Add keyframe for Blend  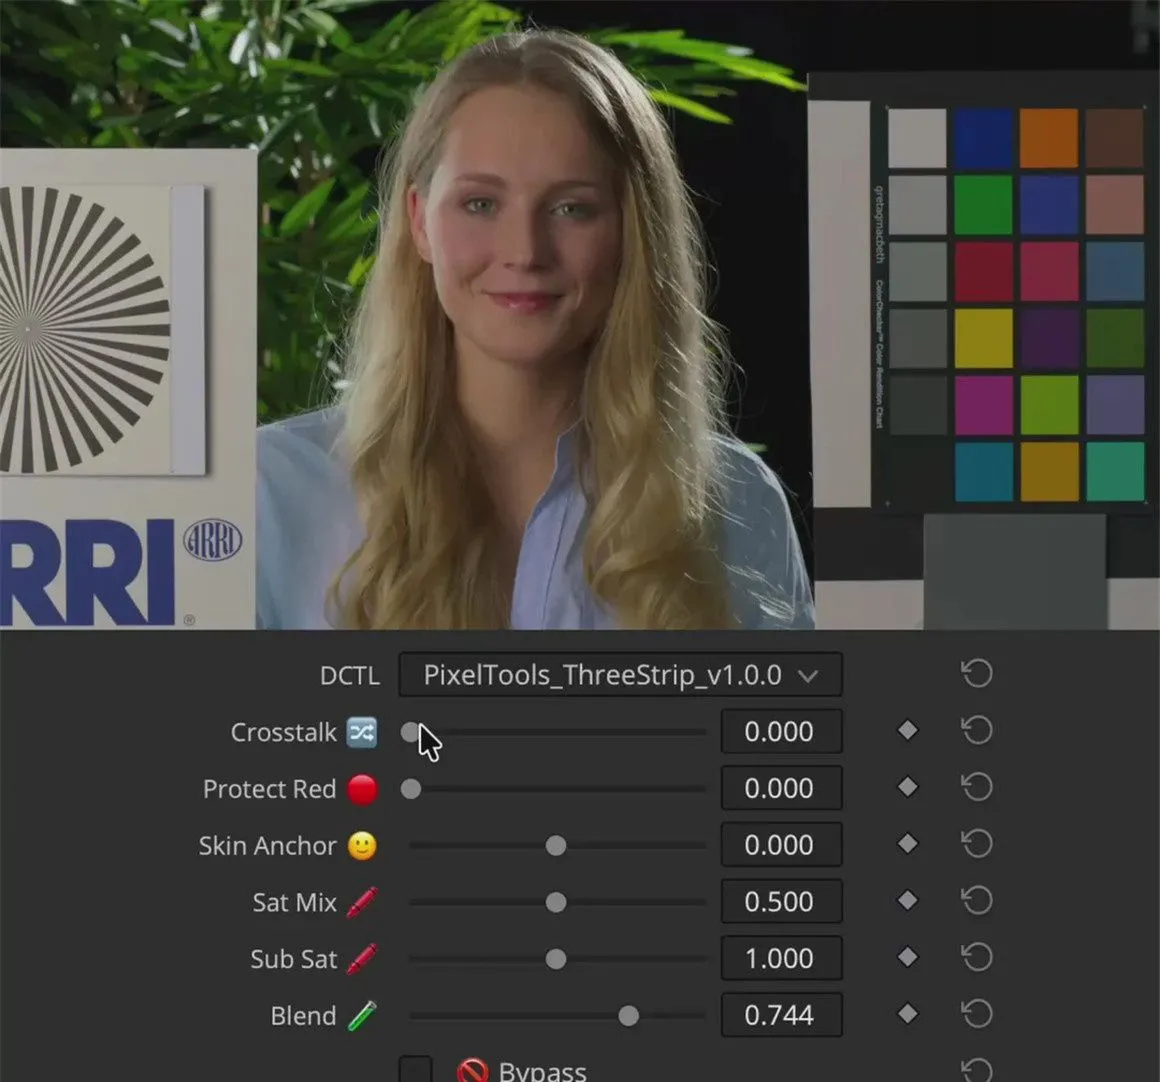[x=907, y=1014]
